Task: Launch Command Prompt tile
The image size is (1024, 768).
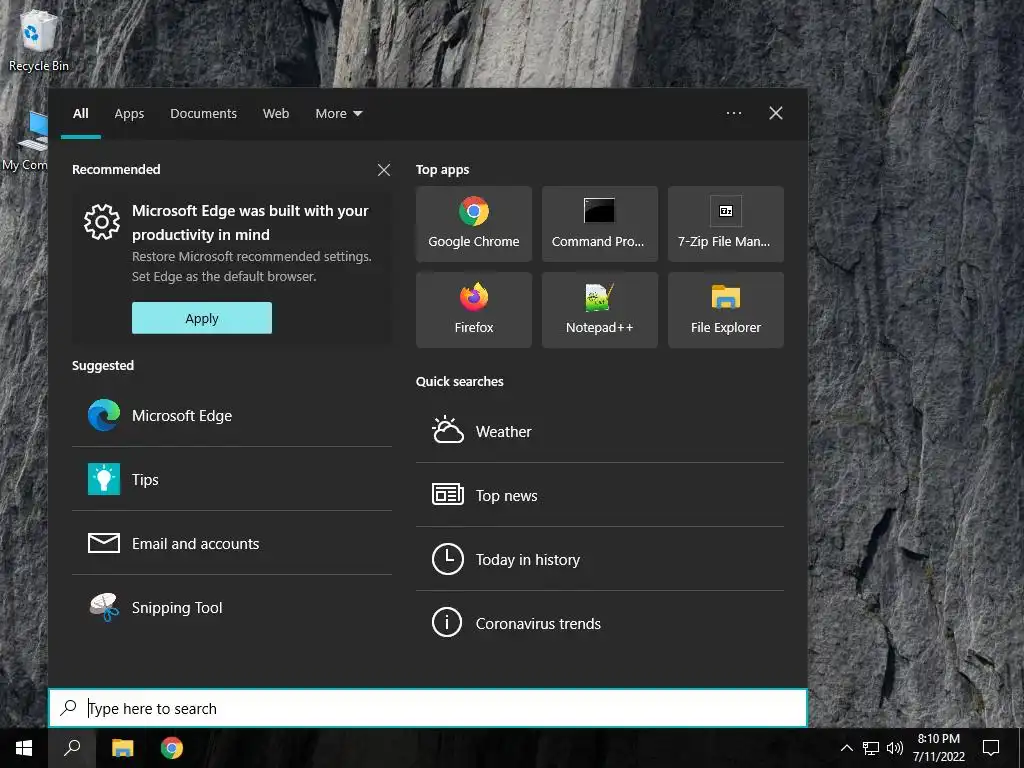Action: click(600, 223)
